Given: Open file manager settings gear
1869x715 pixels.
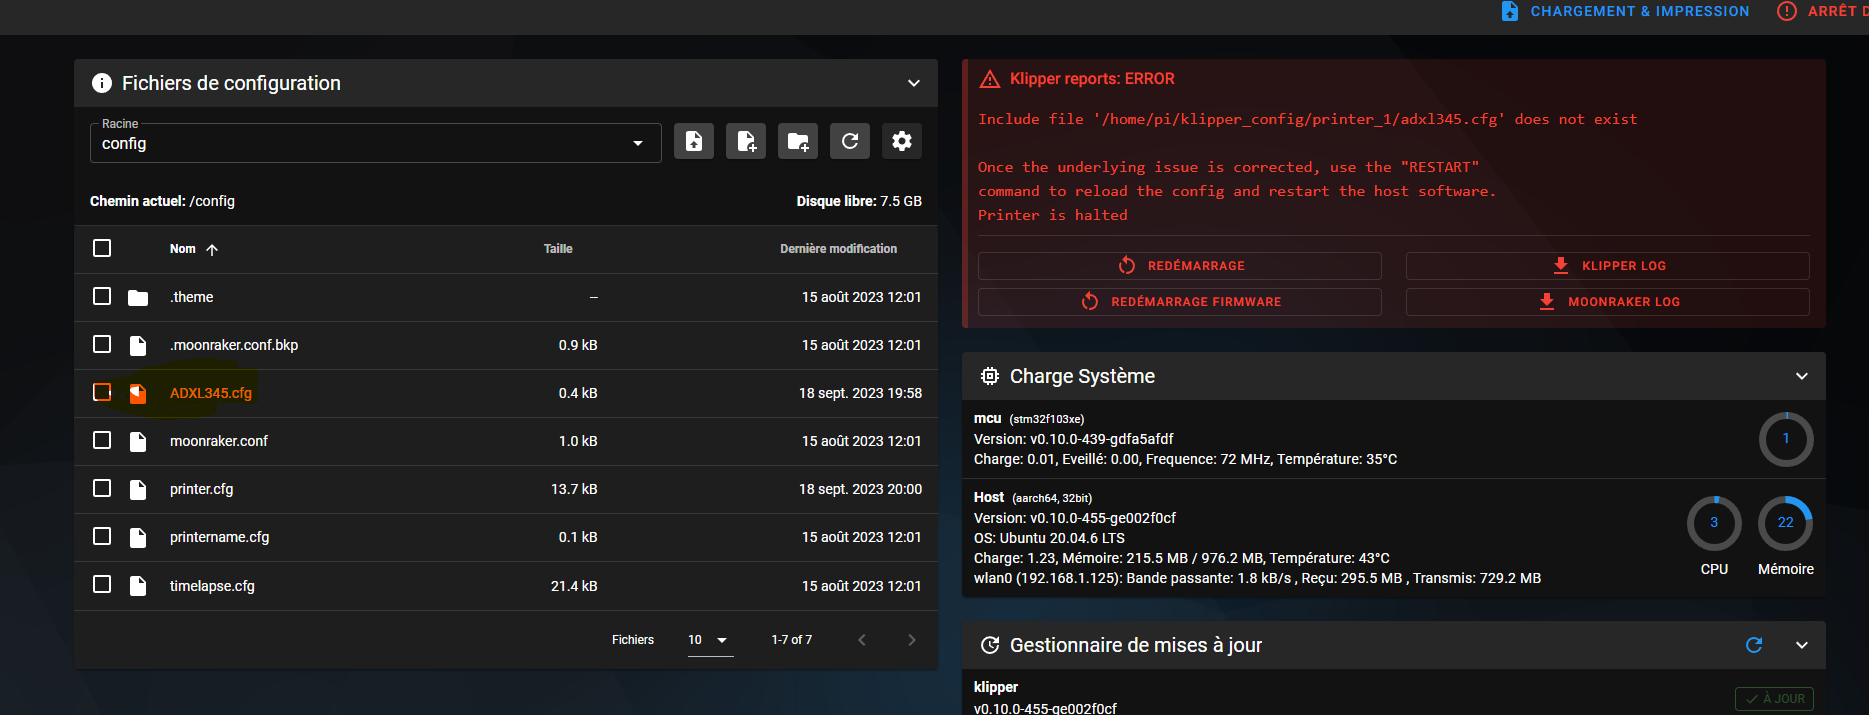Looking at the screenshot, I should [902, 142].
